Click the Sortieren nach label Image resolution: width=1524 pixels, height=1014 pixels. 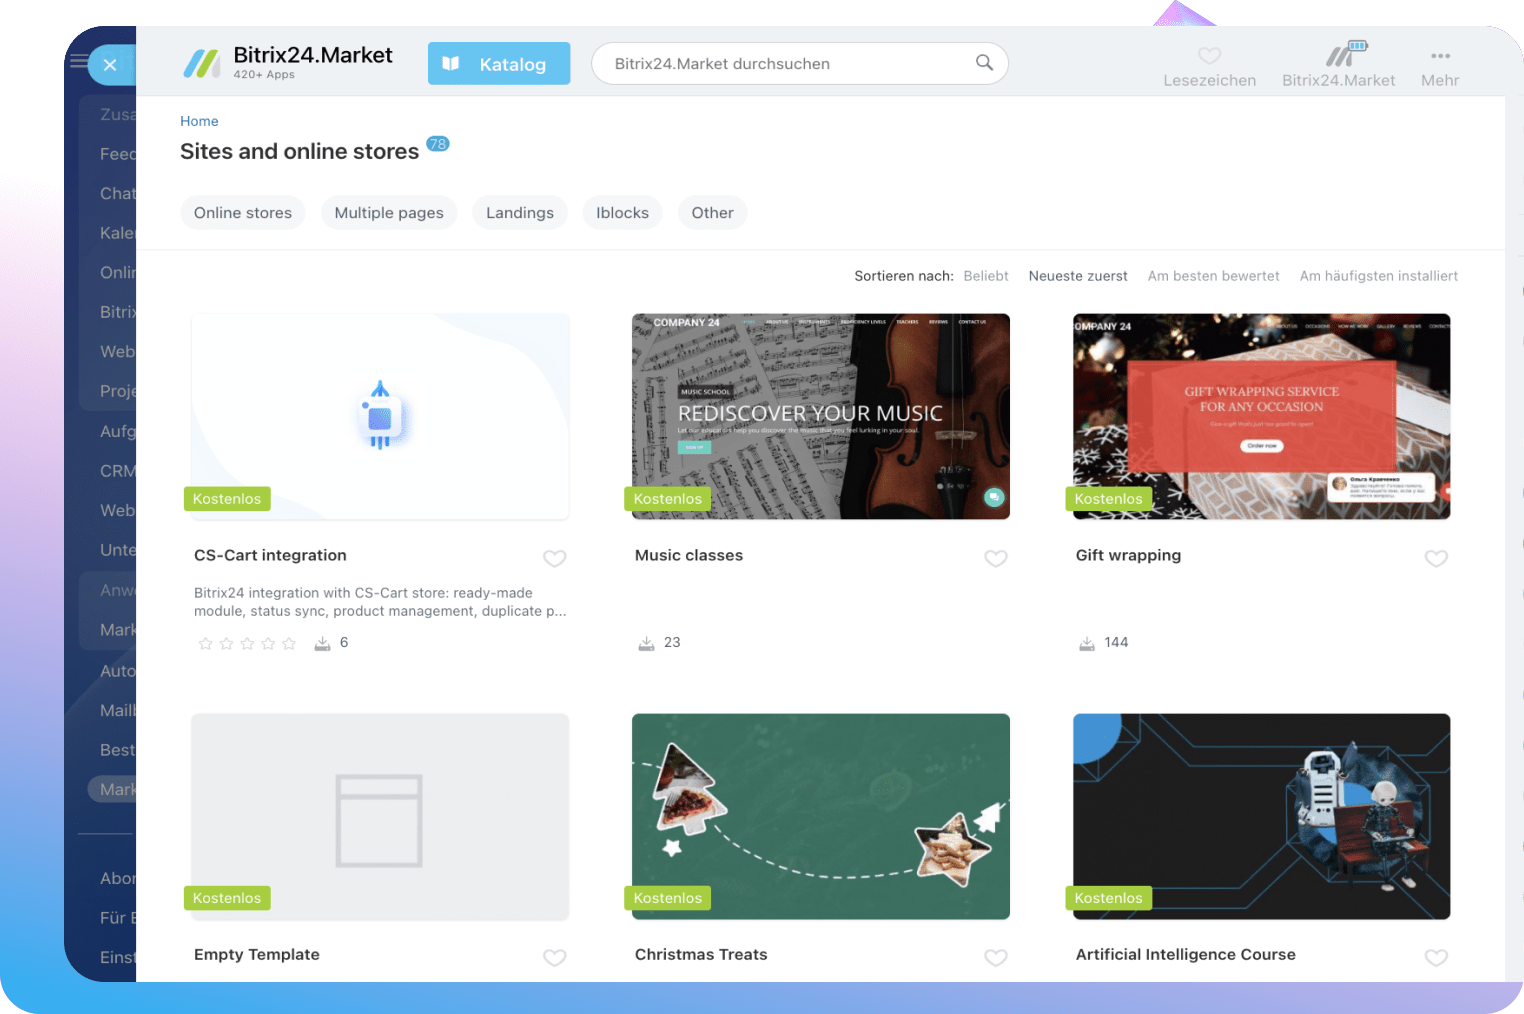pos(904,276)
